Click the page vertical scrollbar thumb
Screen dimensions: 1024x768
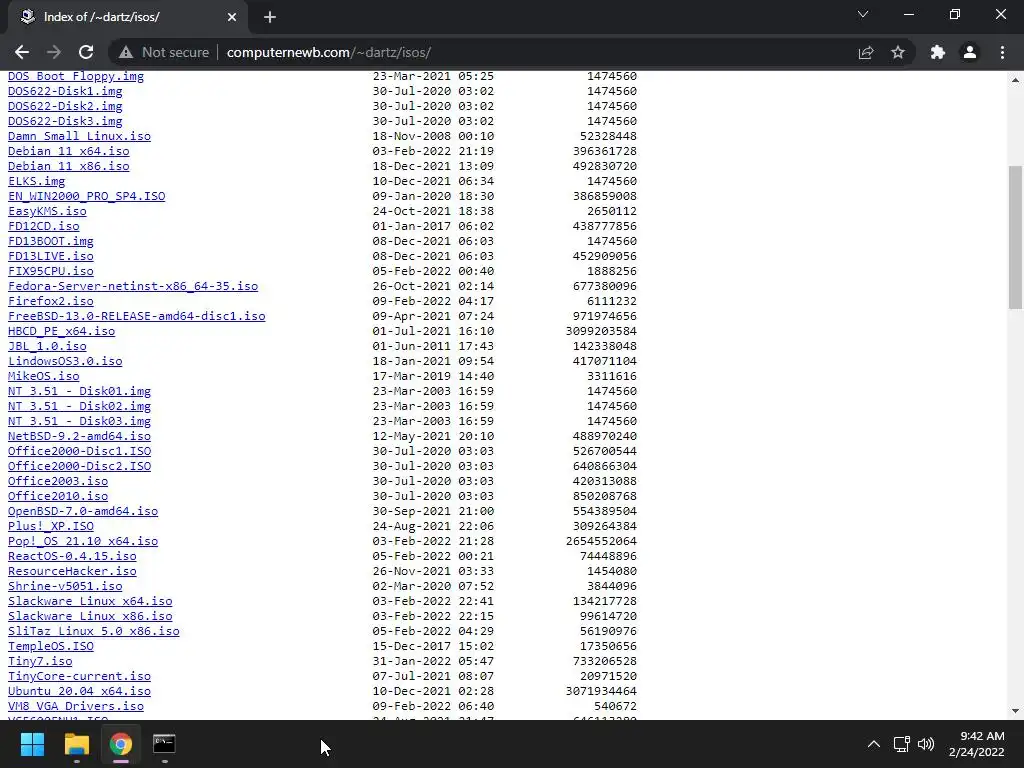tap(1015, 237)
